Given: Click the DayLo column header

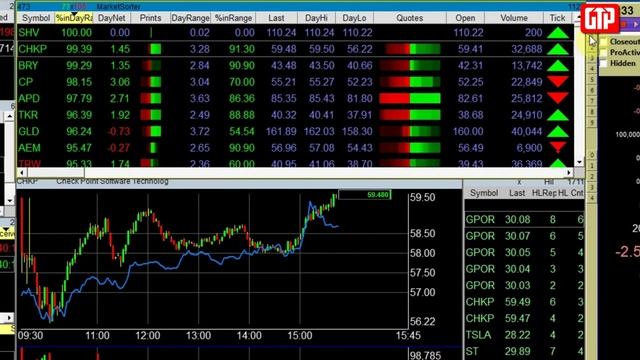Looking at the screenshot, I should tap(354, 18).
